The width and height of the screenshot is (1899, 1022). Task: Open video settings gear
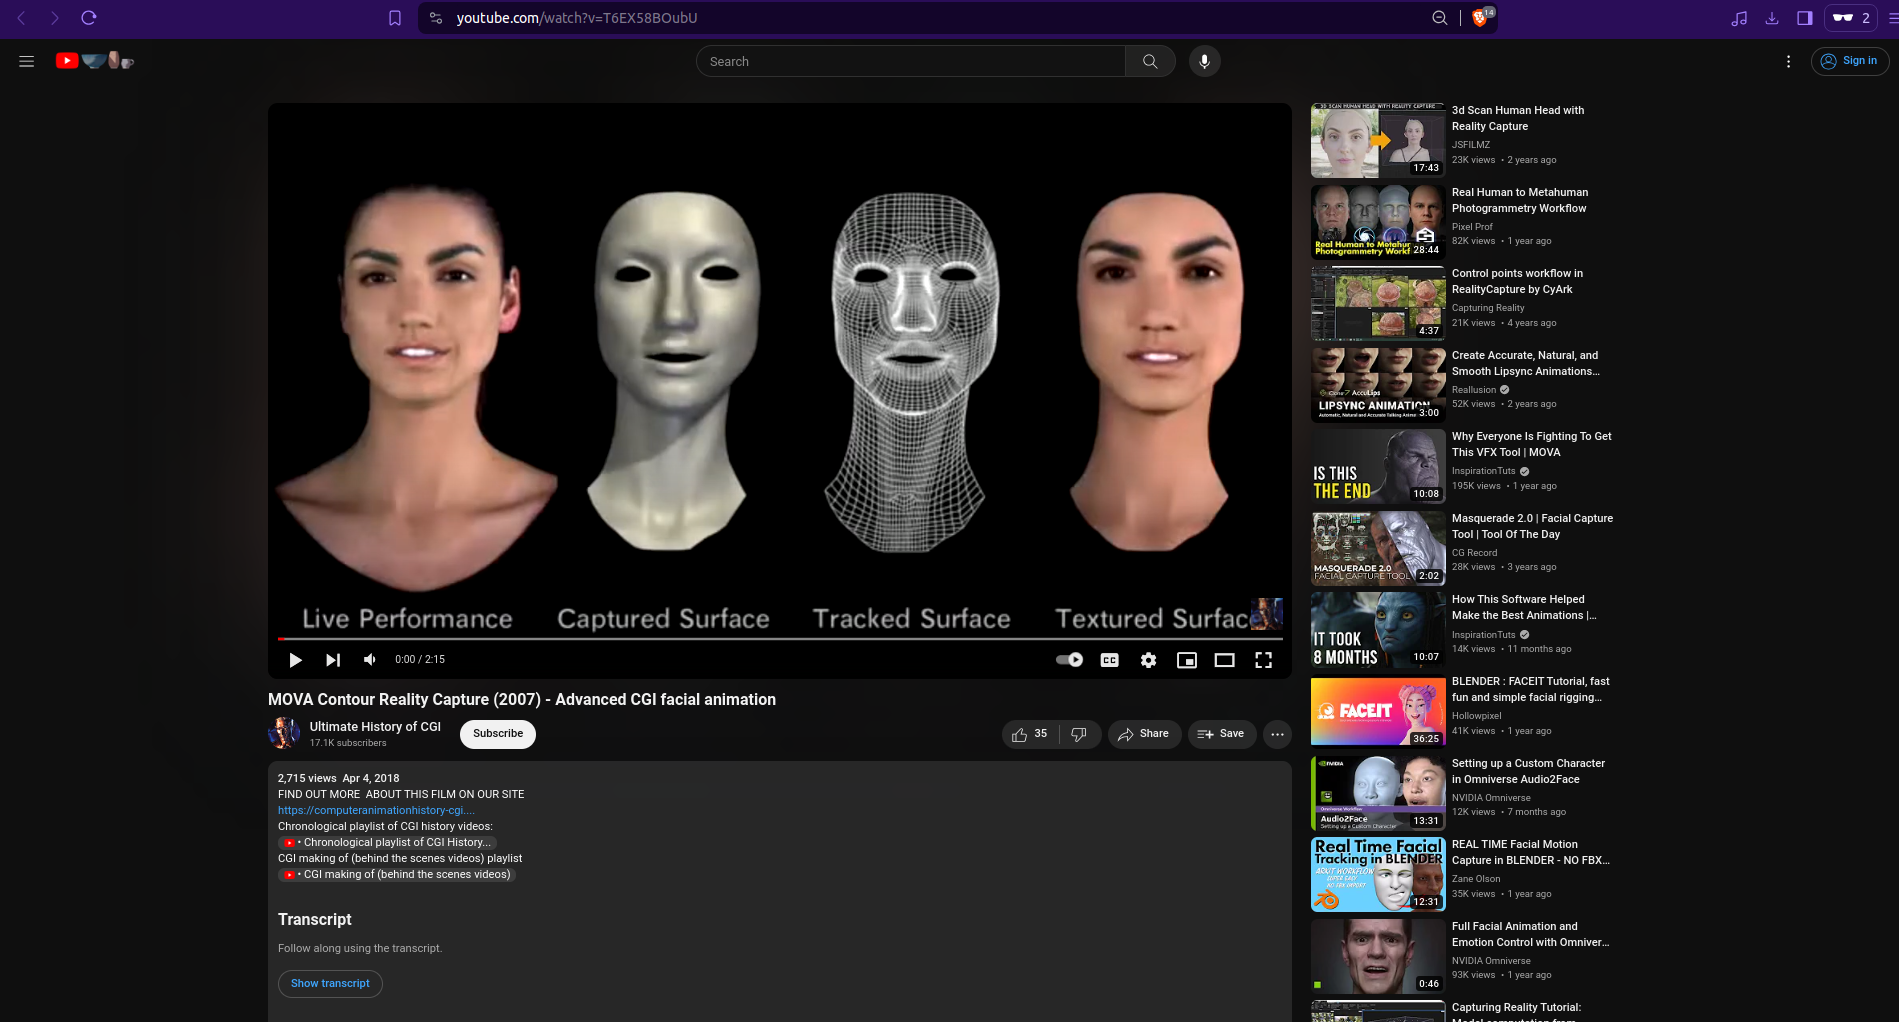click(1149, 660)
